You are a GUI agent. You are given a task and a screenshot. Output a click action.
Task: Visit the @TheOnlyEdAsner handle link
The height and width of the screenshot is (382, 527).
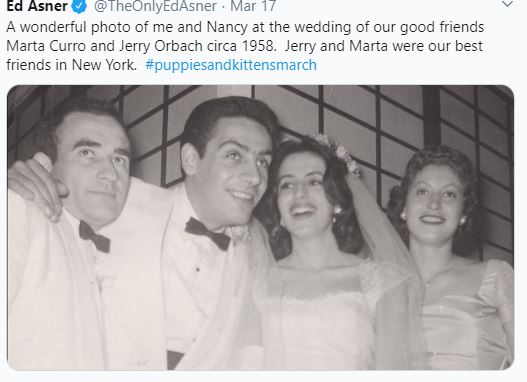155,6
